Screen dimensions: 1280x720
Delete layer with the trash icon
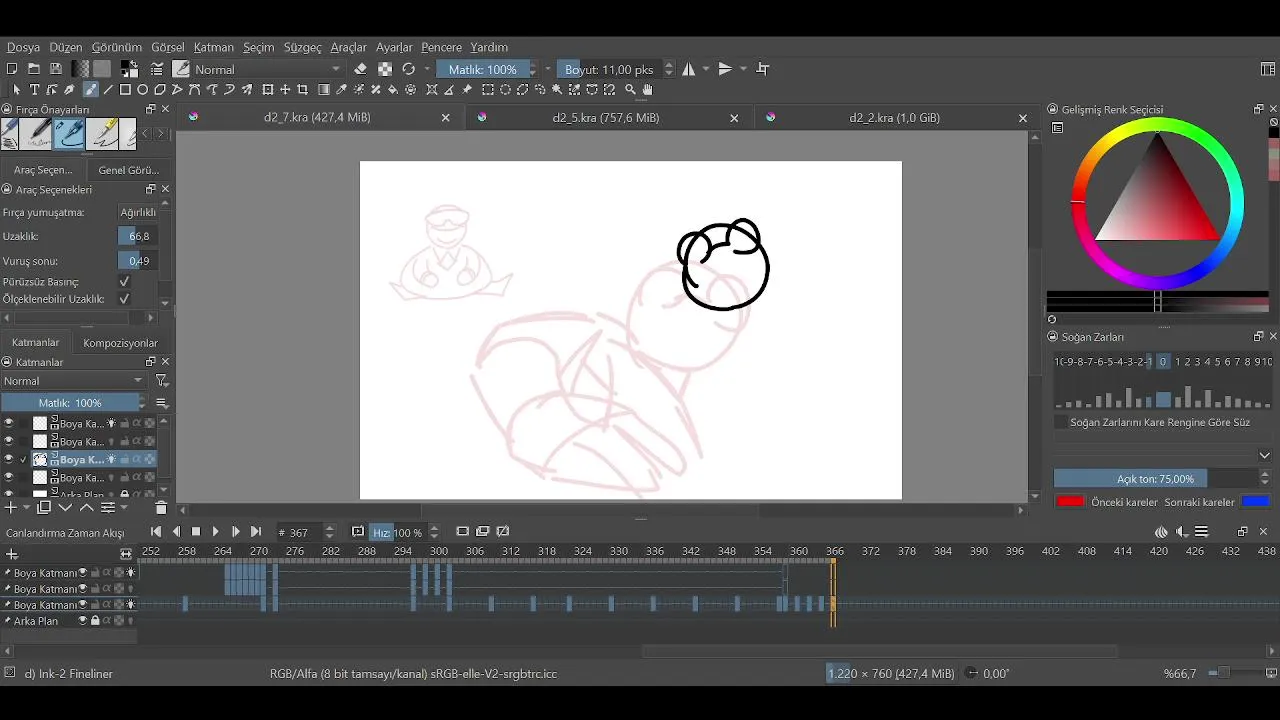point(161,508)
